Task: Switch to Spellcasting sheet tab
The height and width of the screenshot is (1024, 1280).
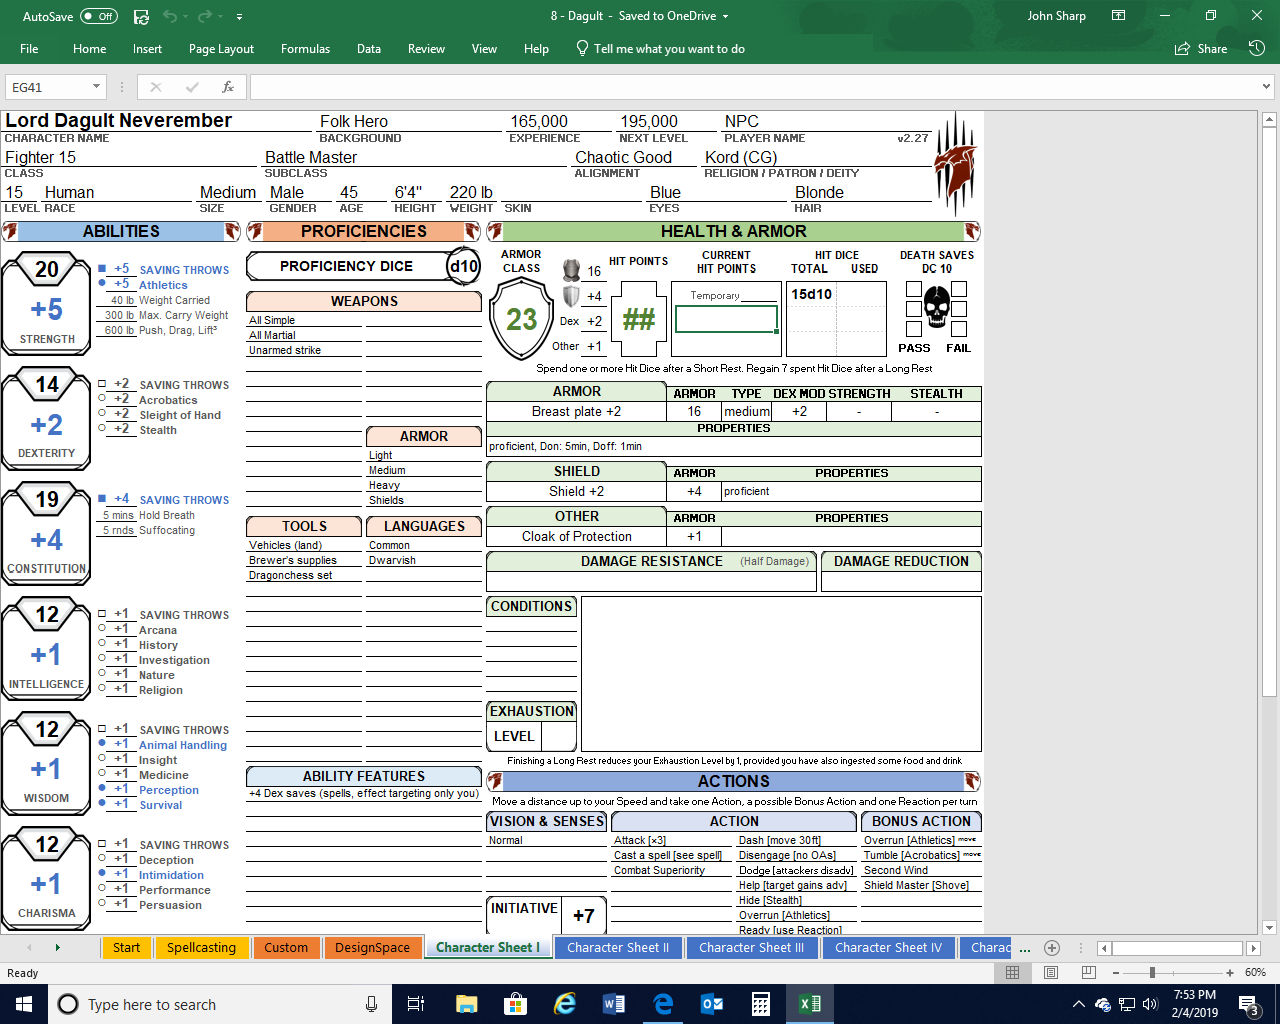Action: click(x=201, y=947)
